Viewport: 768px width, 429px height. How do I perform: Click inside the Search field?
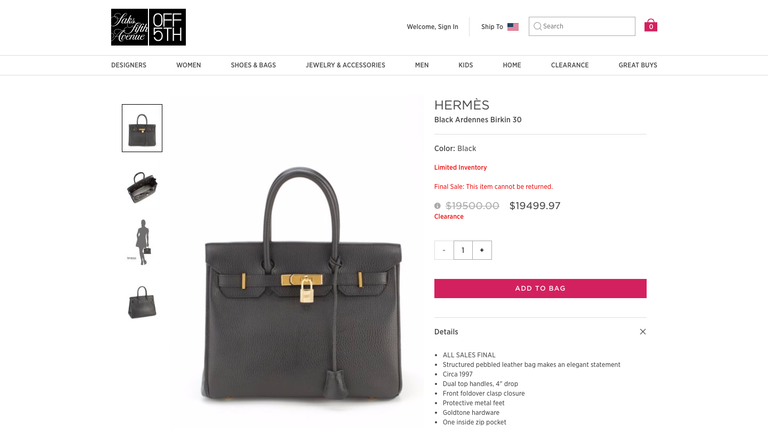click(582, 26)
